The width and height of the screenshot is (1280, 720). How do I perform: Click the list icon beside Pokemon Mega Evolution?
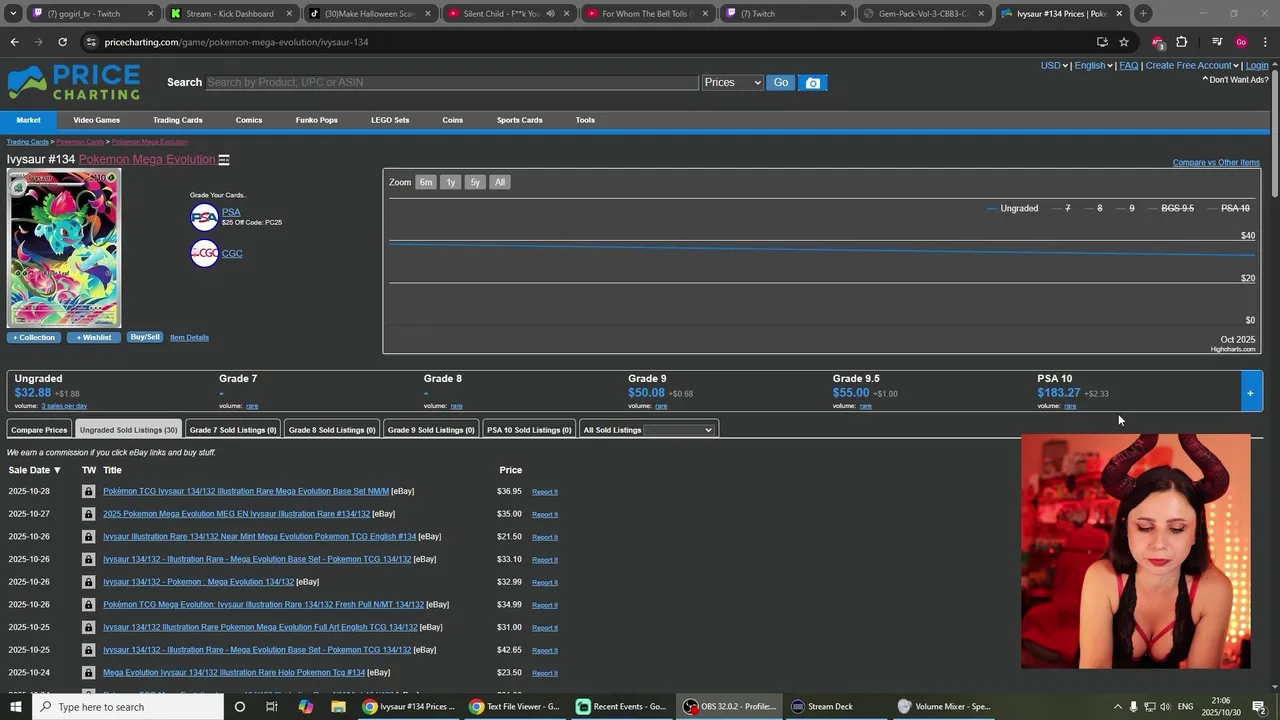click(x=224, y=160)
